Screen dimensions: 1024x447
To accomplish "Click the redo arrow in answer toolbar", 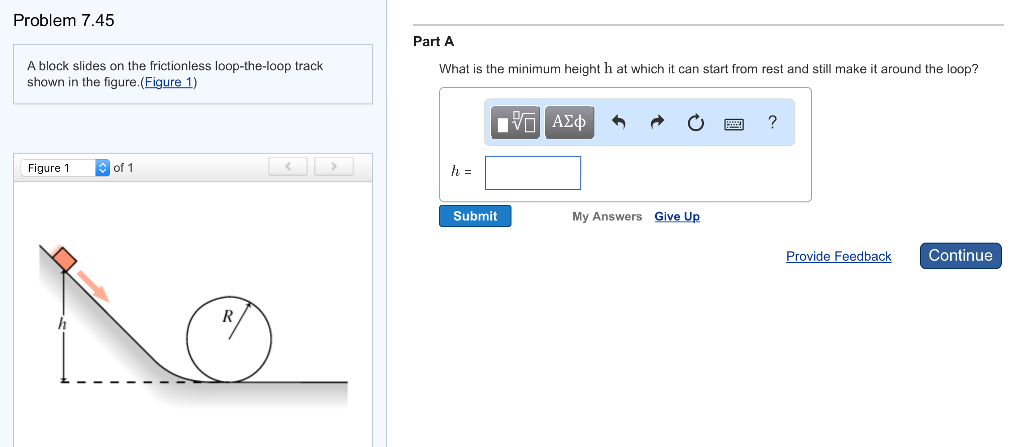I will [x=657, y=123].
